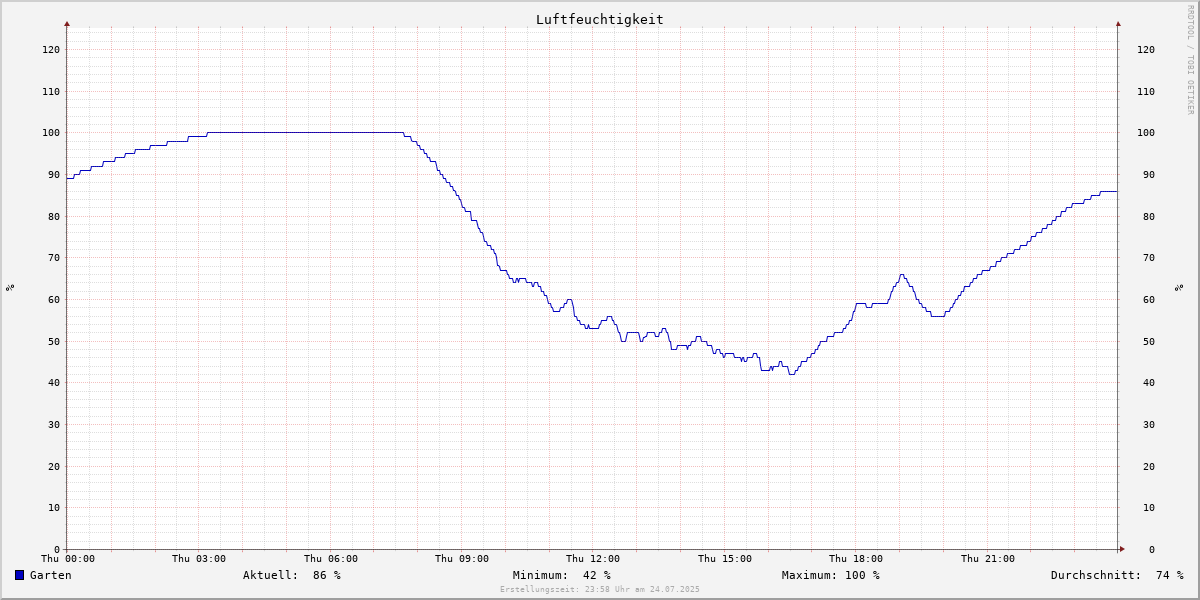Click the blue Garten legend color swatch
1200x600 pixels.
19,575
